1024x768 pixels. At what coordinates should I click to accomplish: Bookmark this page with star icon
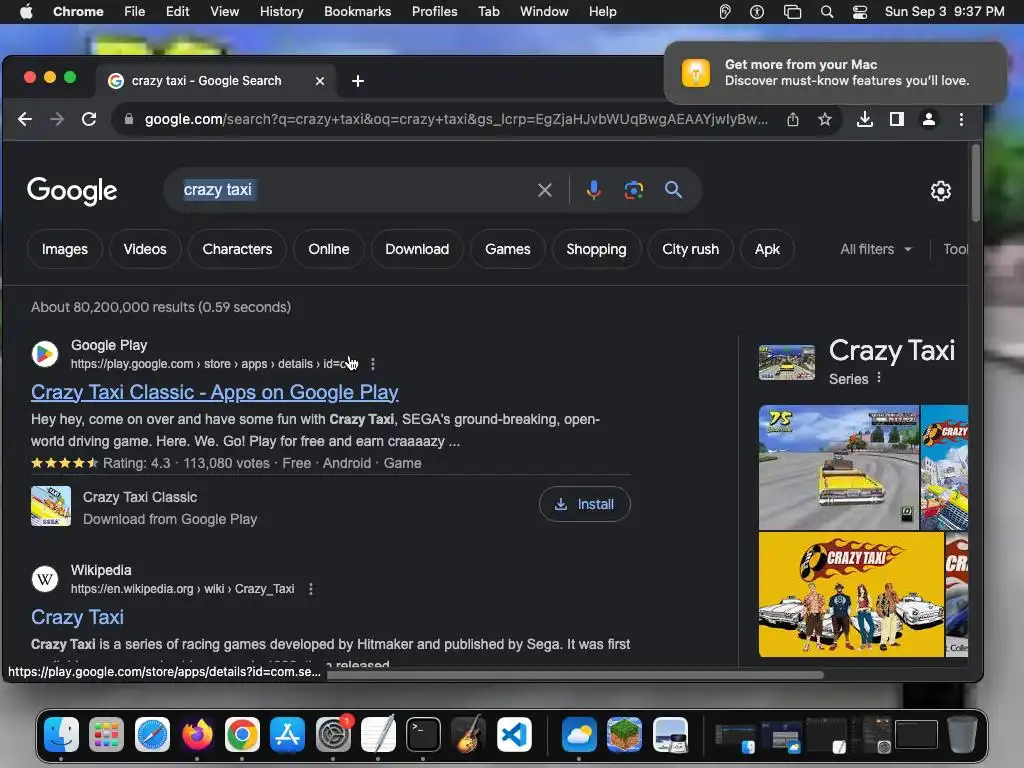pyautogui.click(x=825, y=119)
